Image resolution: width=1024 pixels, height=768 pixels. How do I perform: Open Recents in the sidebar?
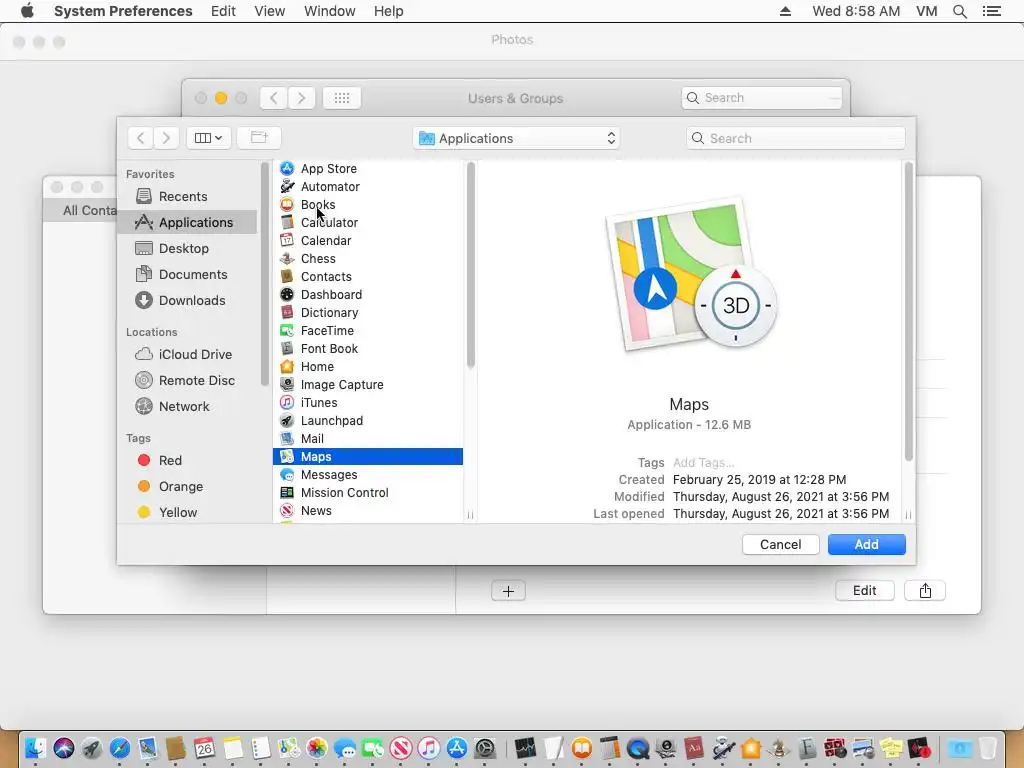[187, 197]
